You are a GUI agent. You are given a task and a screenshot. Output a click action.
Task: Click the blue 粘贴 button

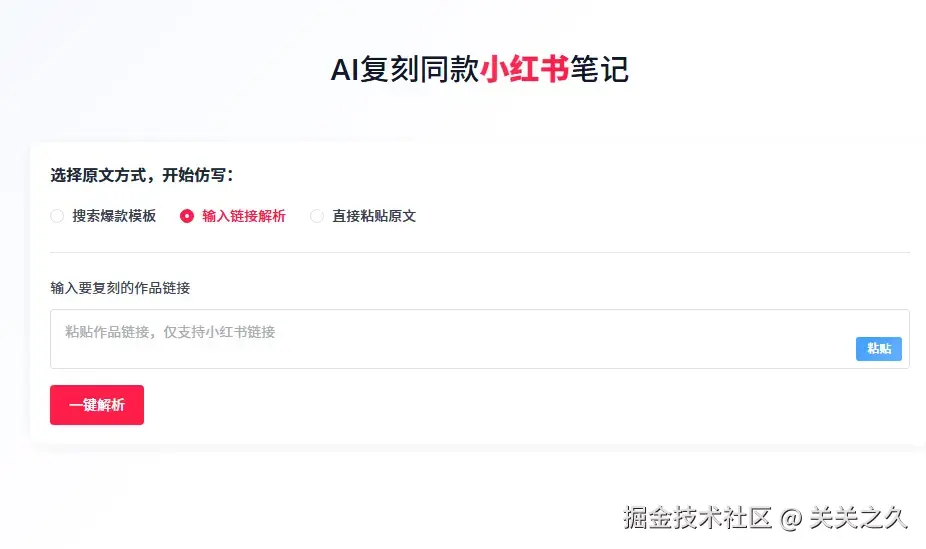tap(878, 348)
